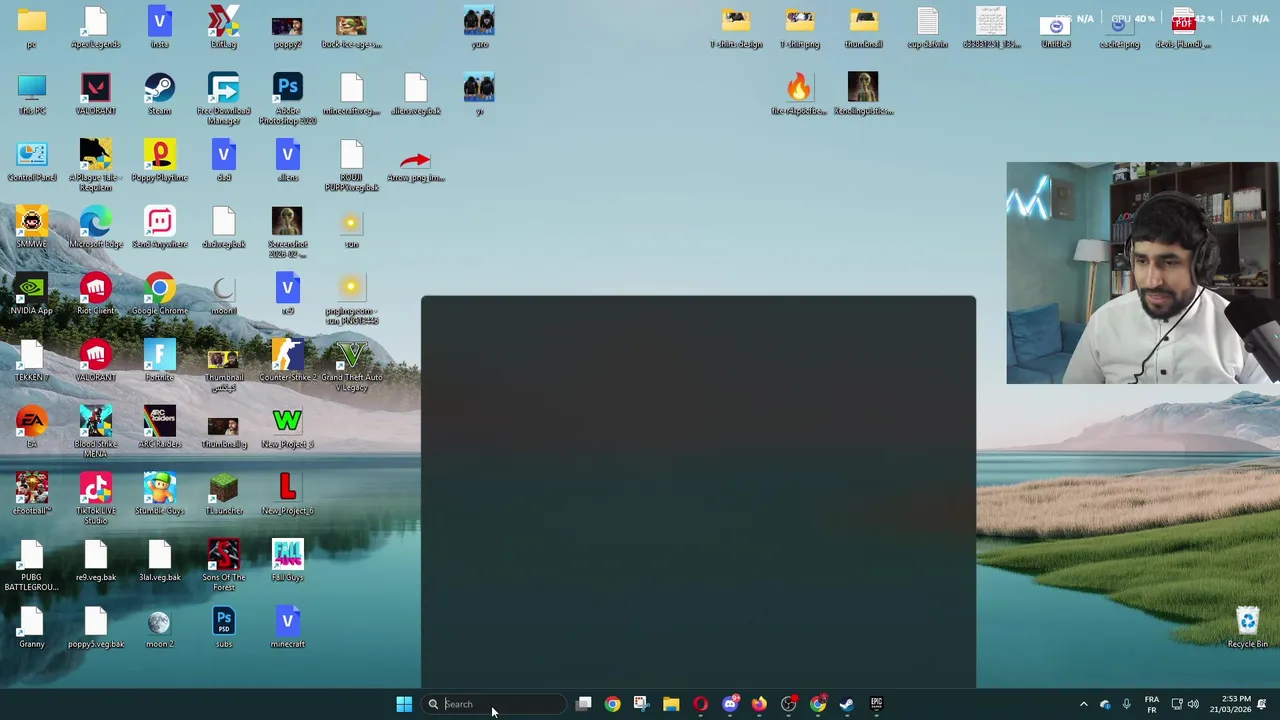Image resolution: width=1280 pixels, height=720 pixels.
Task: Select the PUBG BATTLEGROUNDS shortcut
Action: point(31,565)
